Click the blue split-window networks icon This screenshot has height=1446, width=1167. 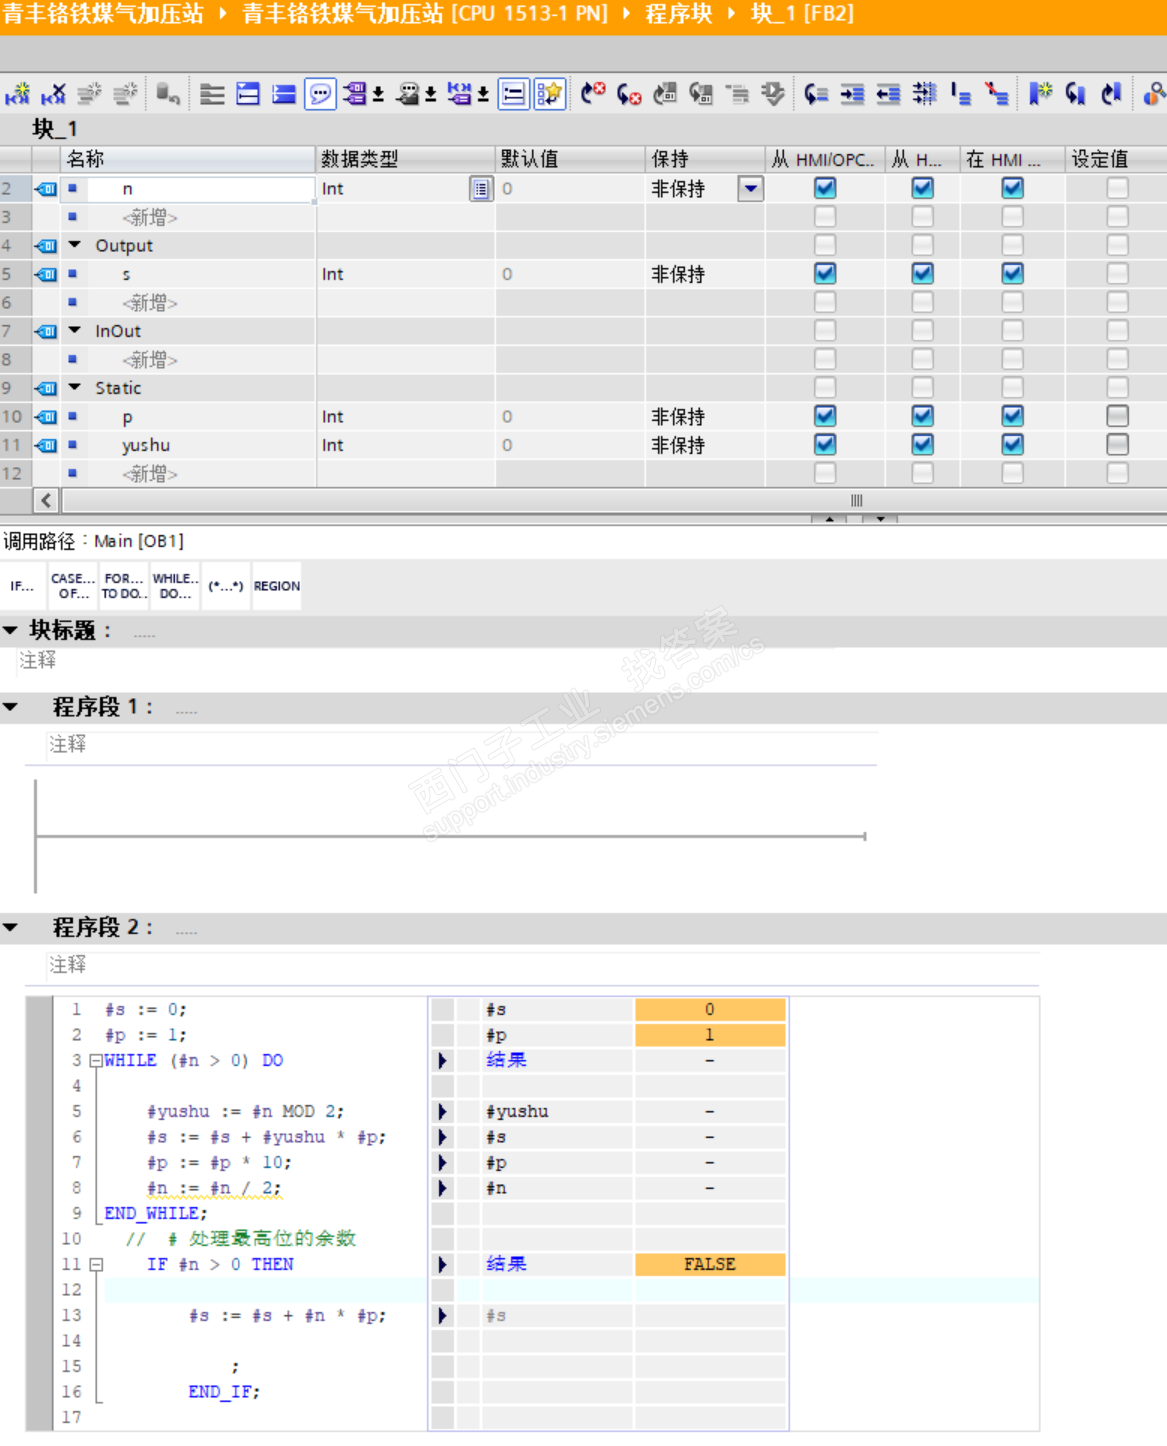[x=248, y=94]
